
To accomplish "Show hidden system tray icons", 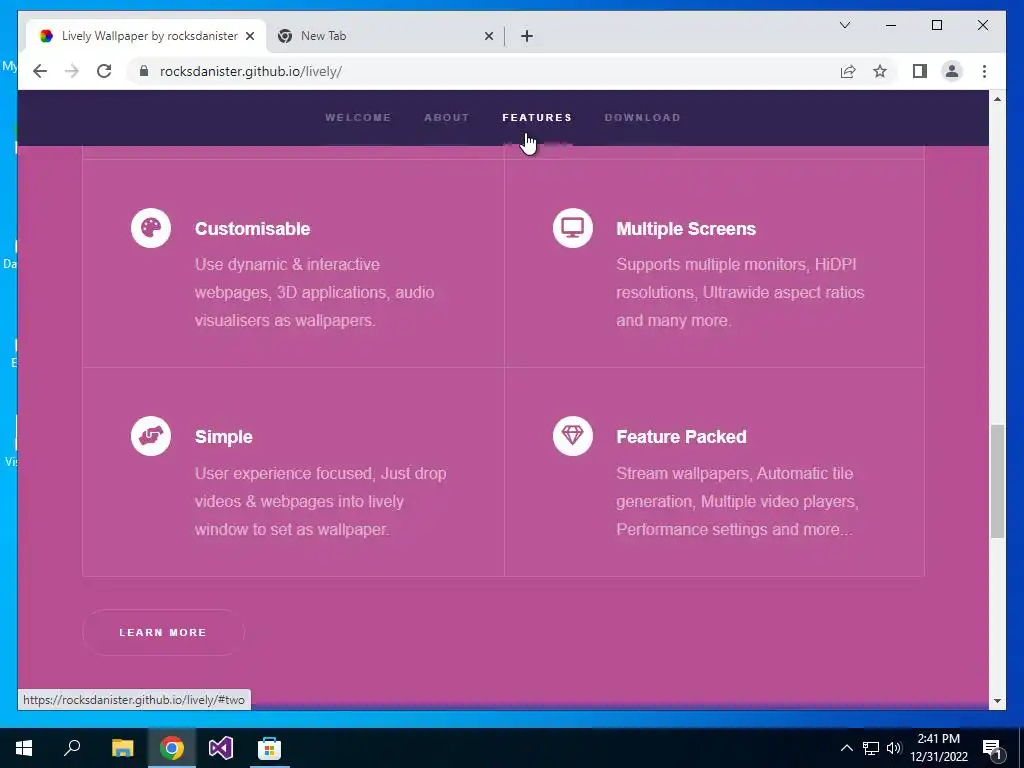I will (846, 748).
